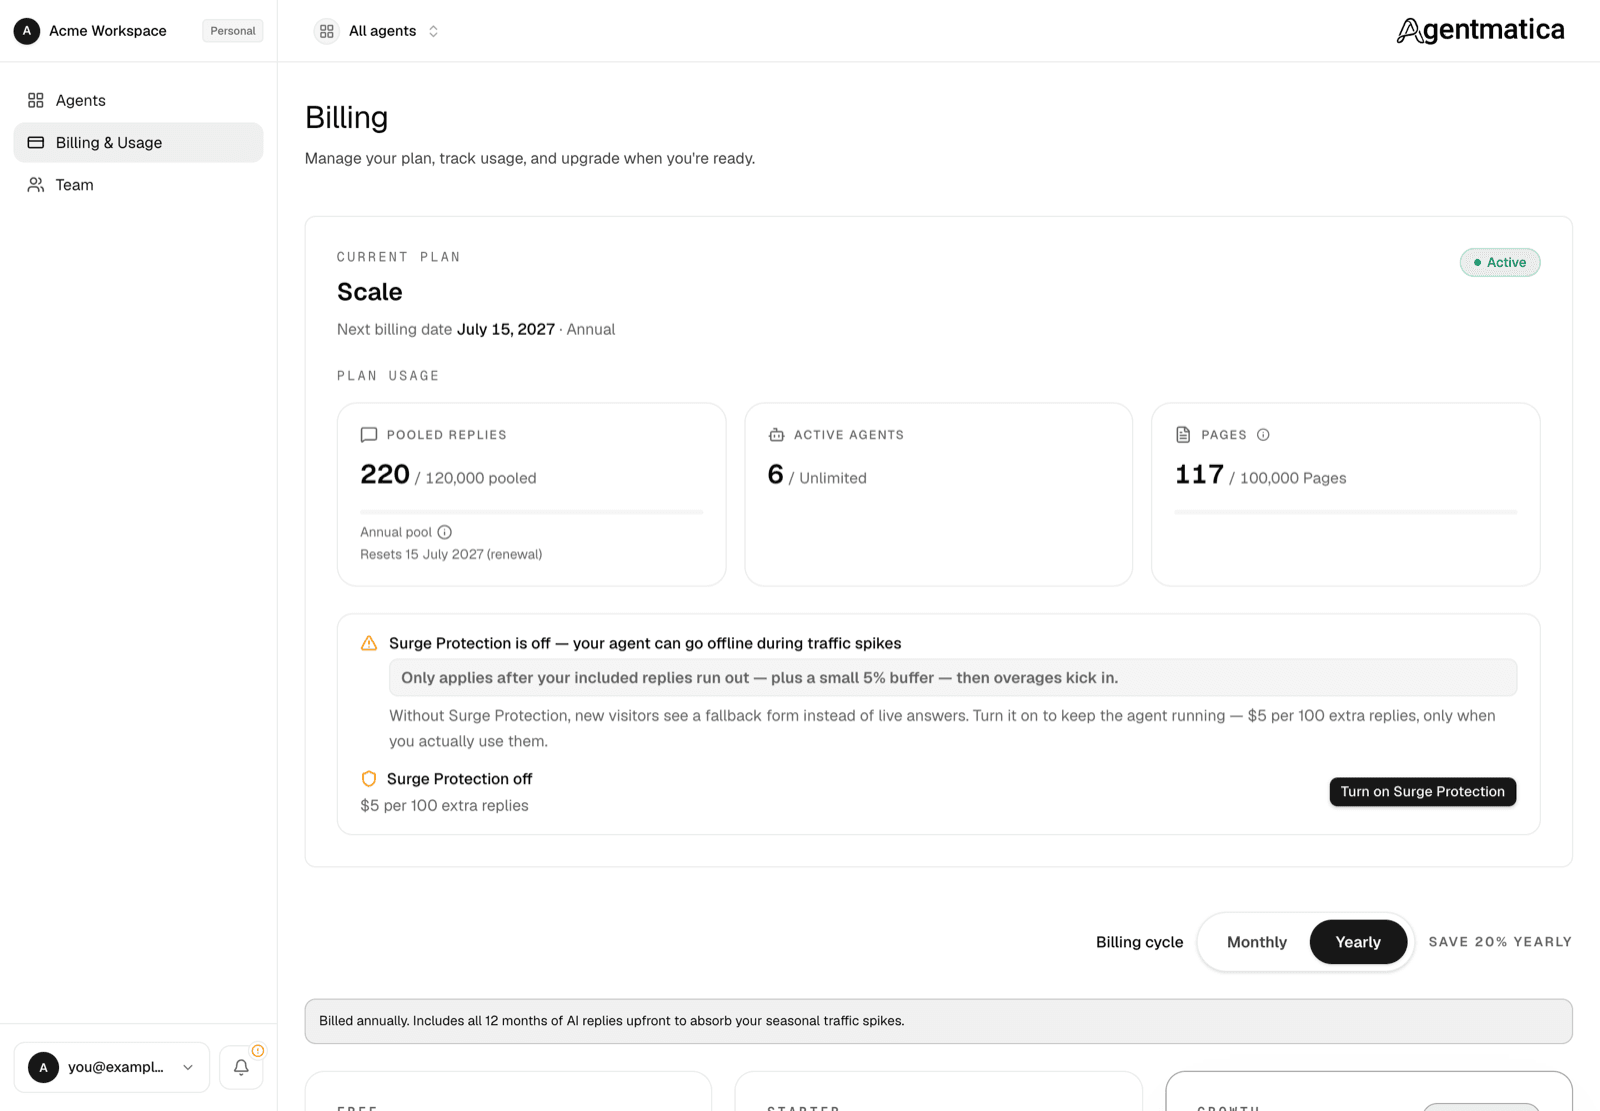
Task: Click the Surge Protection off shield icon
Action: click(x=369, y=779)
